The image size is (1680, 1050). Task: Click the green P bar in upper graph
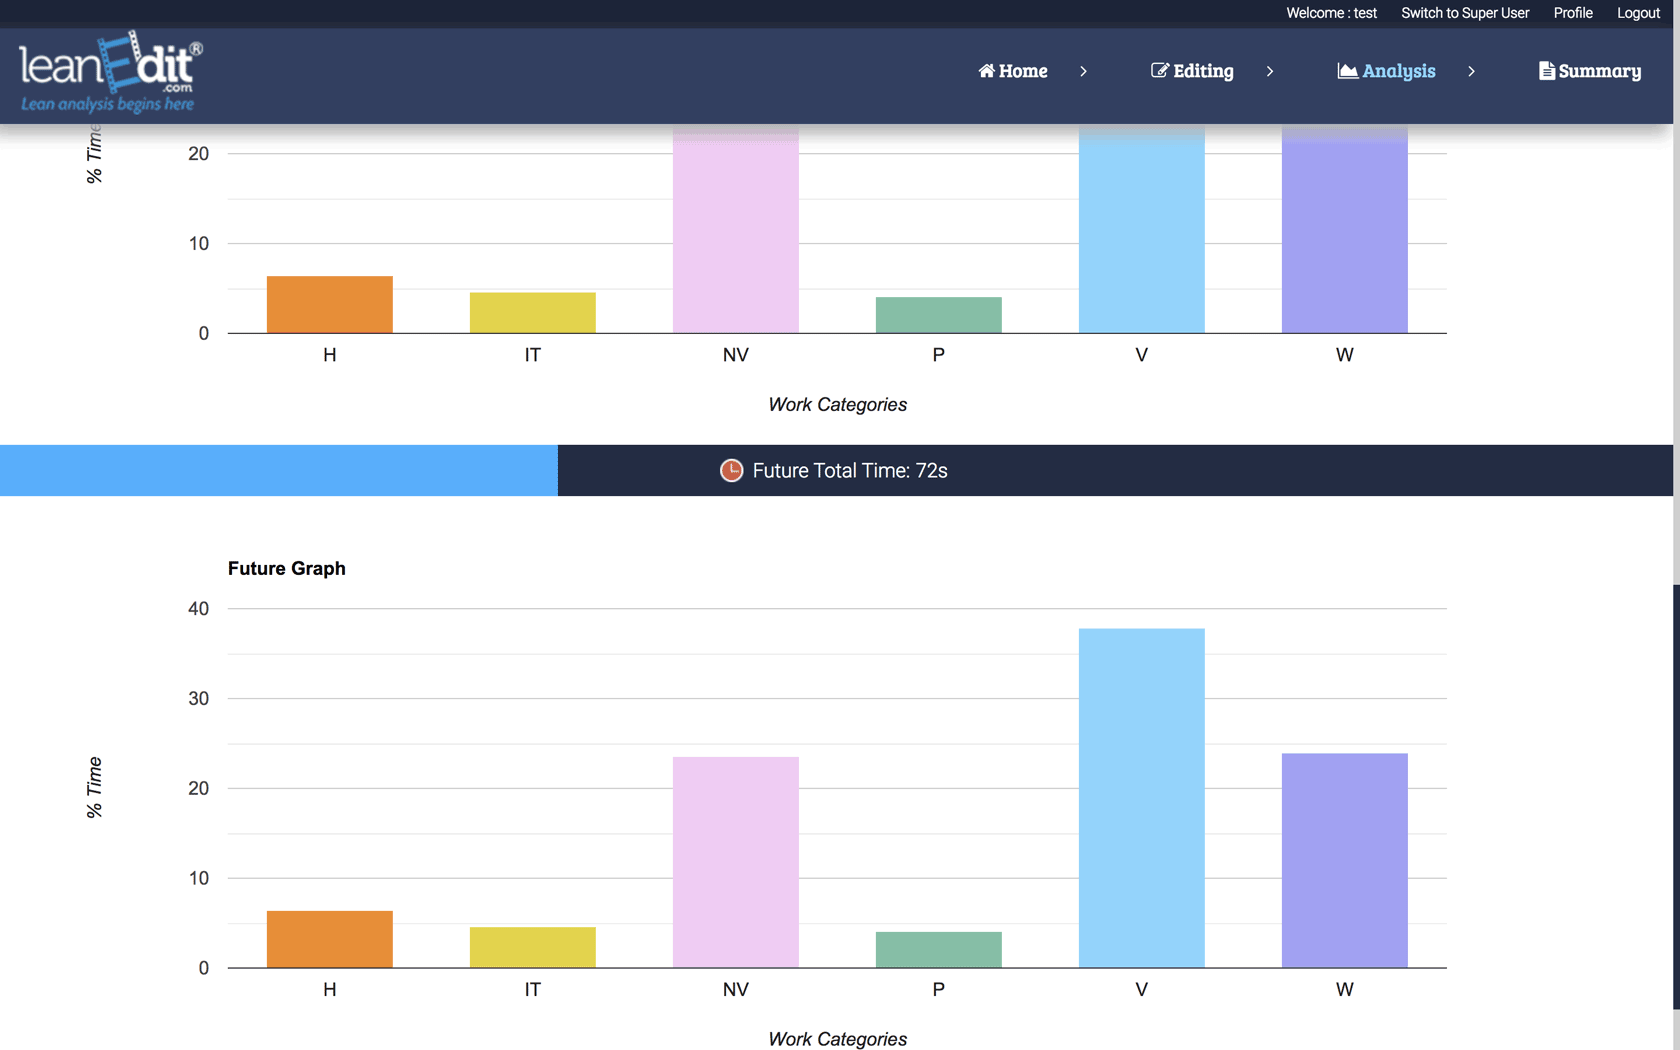939,315
